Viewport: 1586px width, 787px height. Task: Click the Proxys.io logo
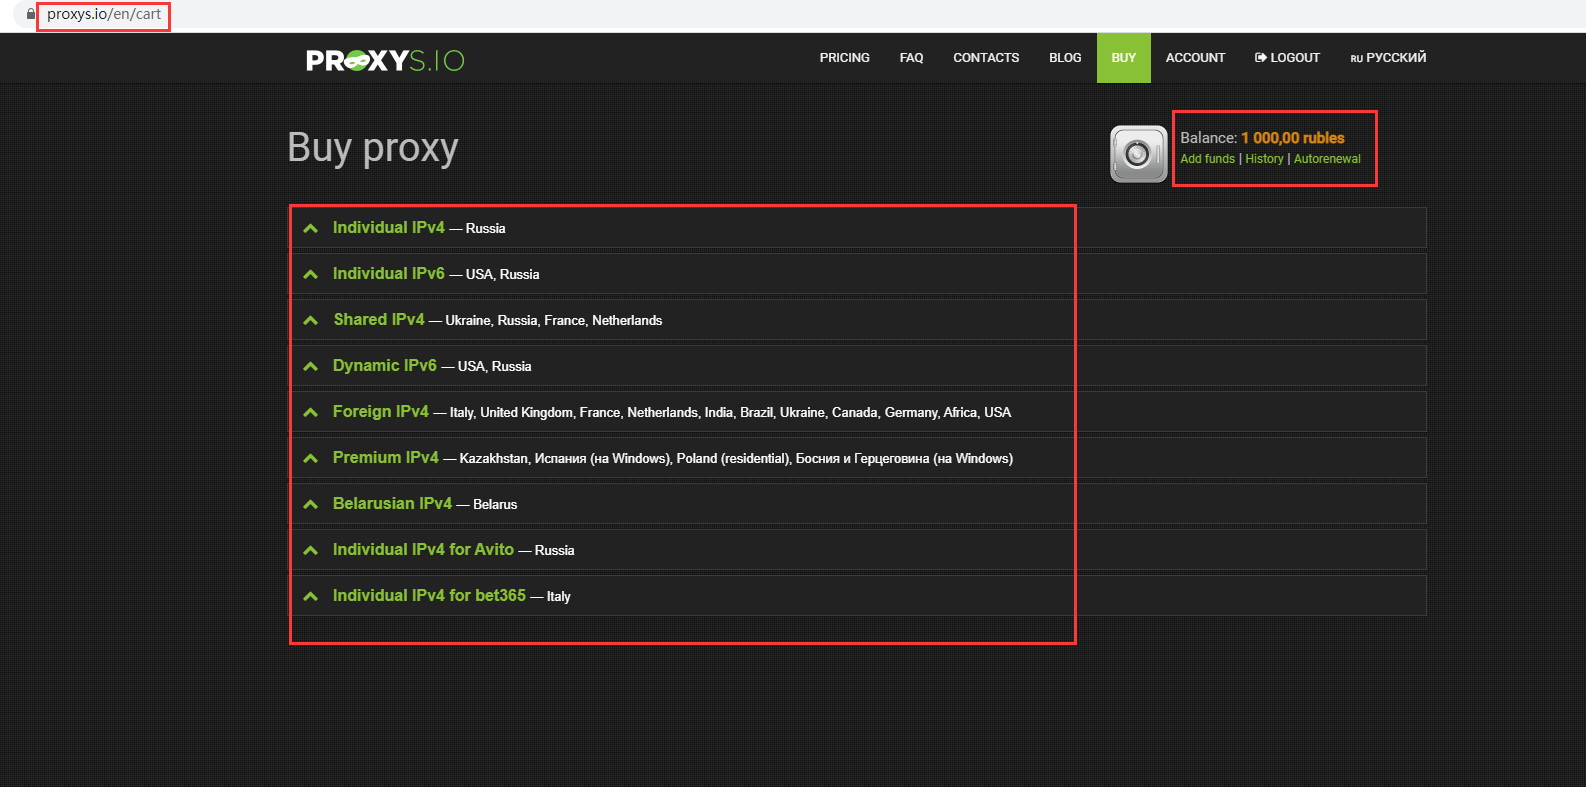(x=385, y=60)
